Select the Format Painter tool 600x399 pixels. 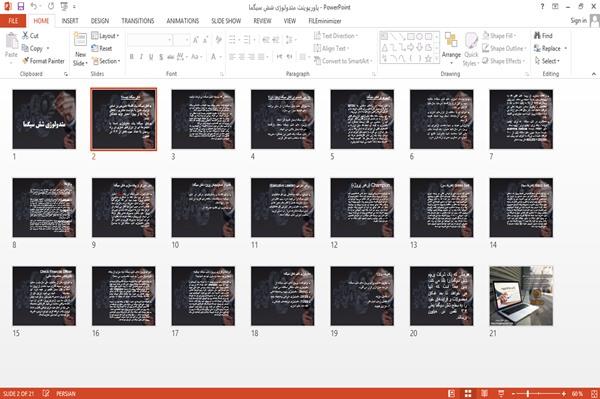43,61
